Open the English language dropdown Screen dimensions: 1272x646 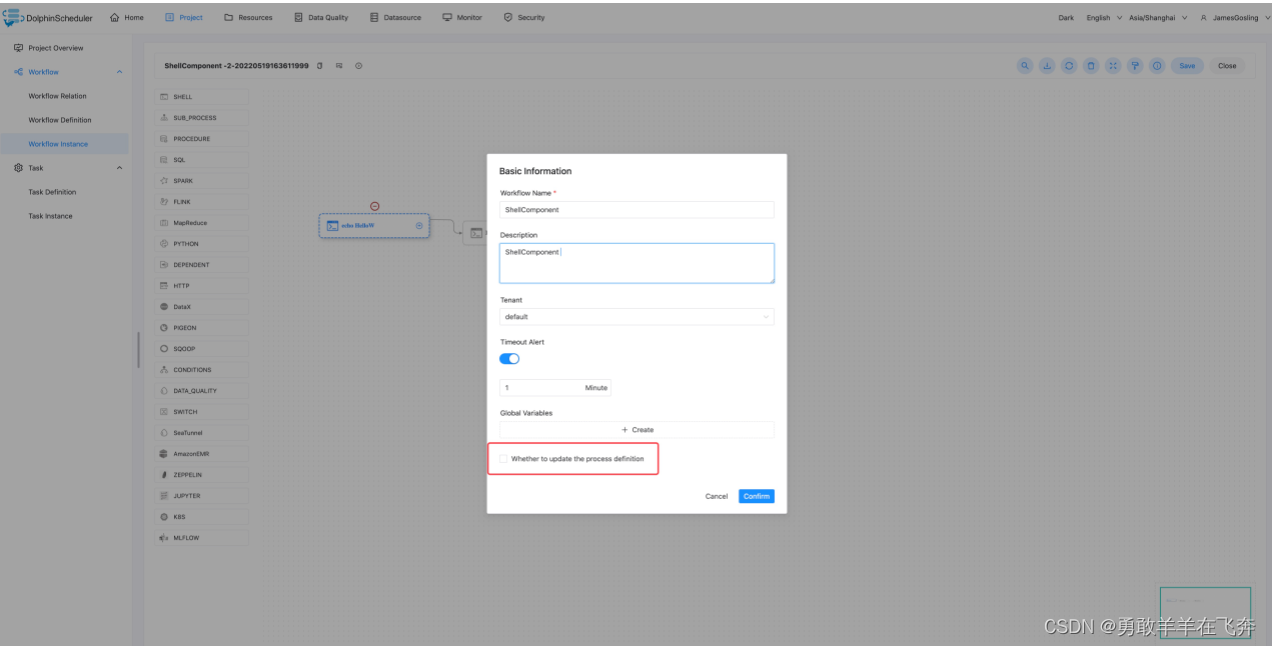pos(1103,18)
